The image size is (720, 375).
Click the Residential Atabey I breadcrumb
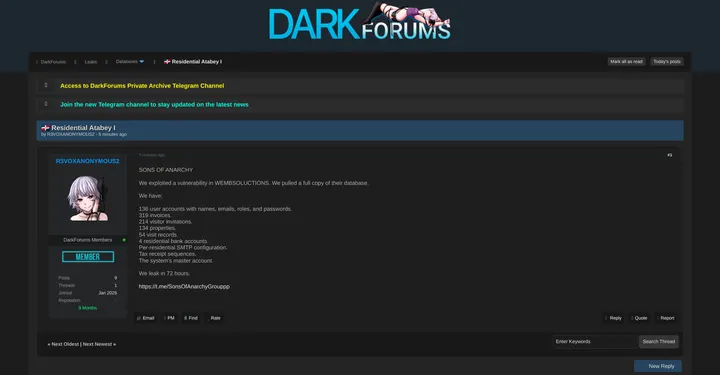coord(197,62)
